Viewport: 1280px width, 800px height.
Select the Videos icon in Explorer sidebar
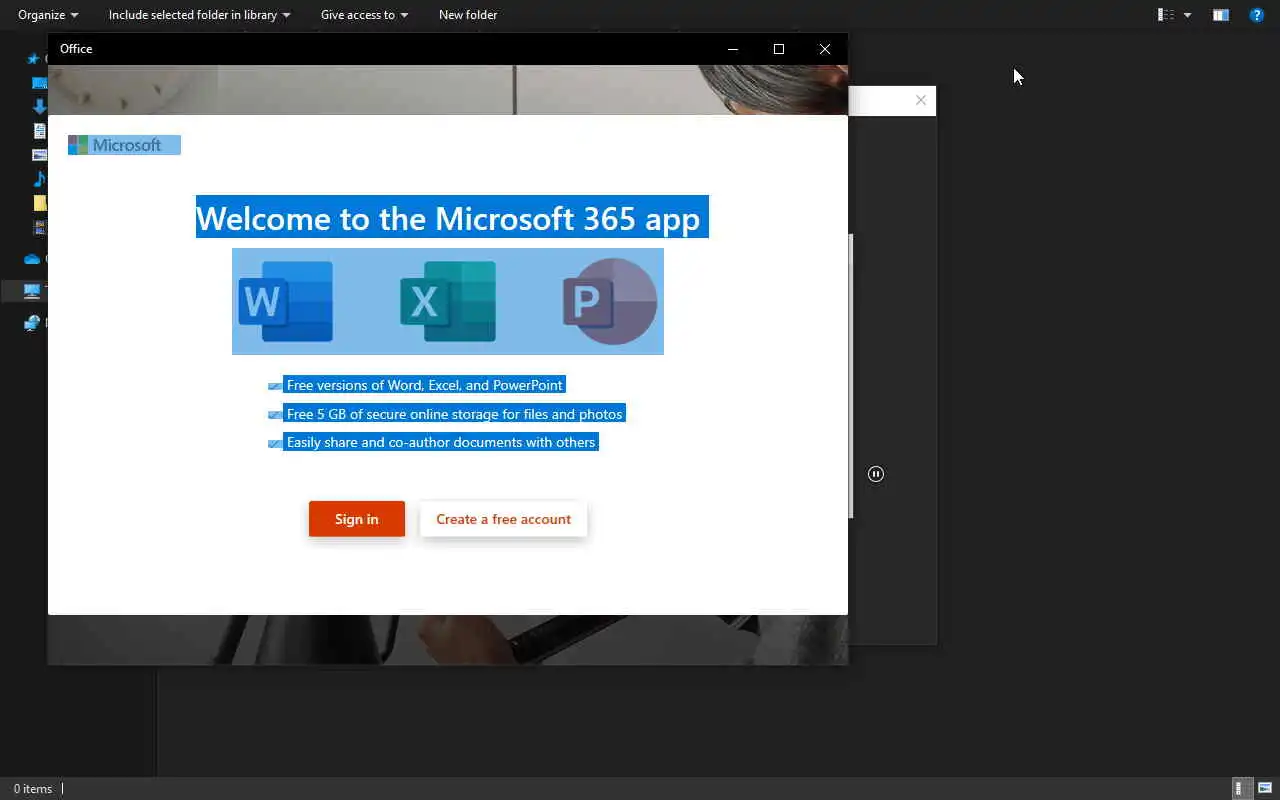click(40, 227)
